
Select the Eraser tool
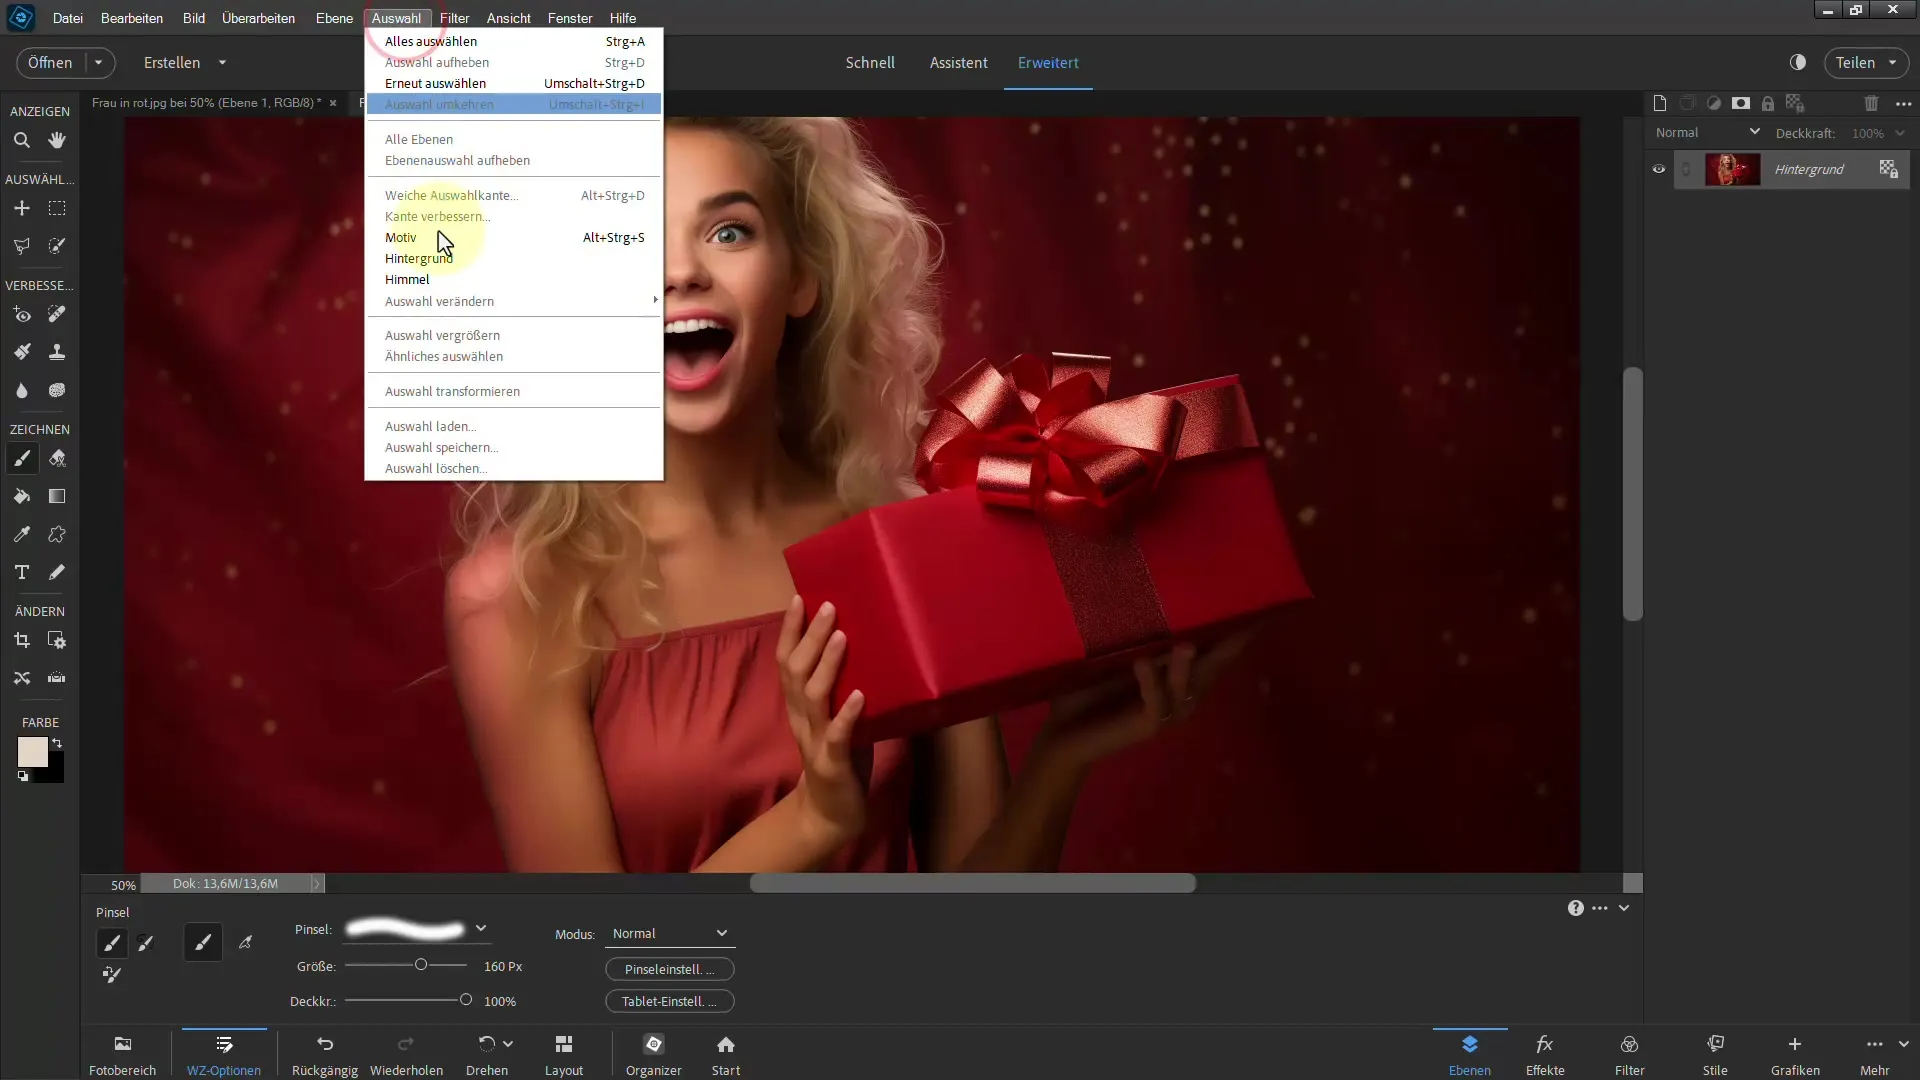[x=57, y=459]
